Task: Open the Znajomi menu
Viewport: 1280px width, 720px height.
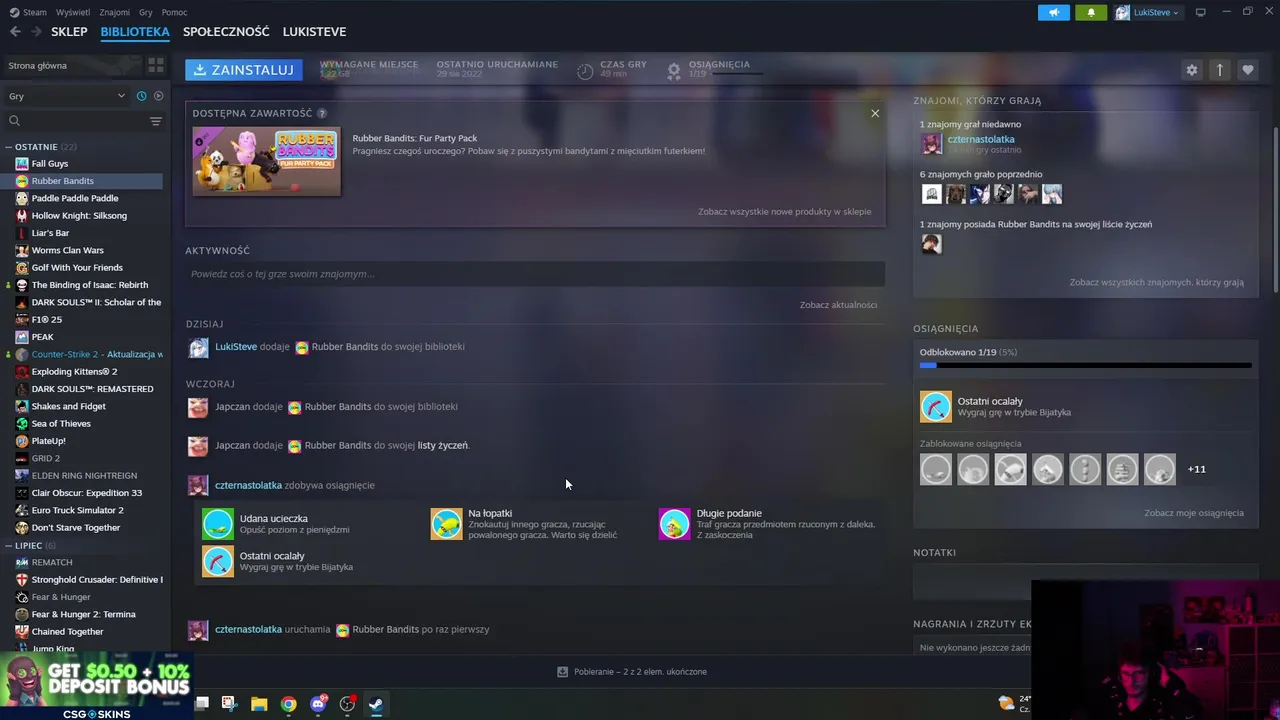Action: click(x=114, y=12)
